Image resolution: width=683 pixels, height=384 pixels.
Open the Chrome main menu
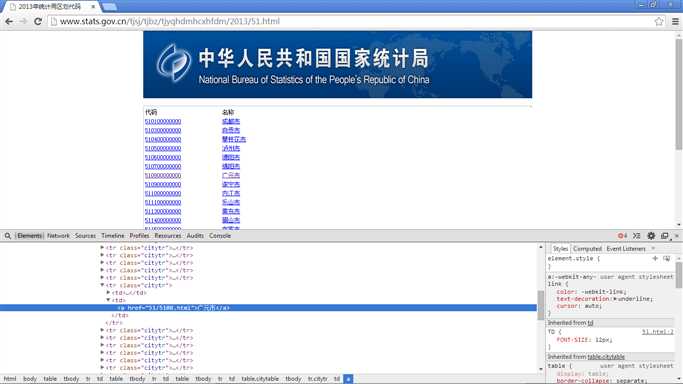(x=675, y=21)
